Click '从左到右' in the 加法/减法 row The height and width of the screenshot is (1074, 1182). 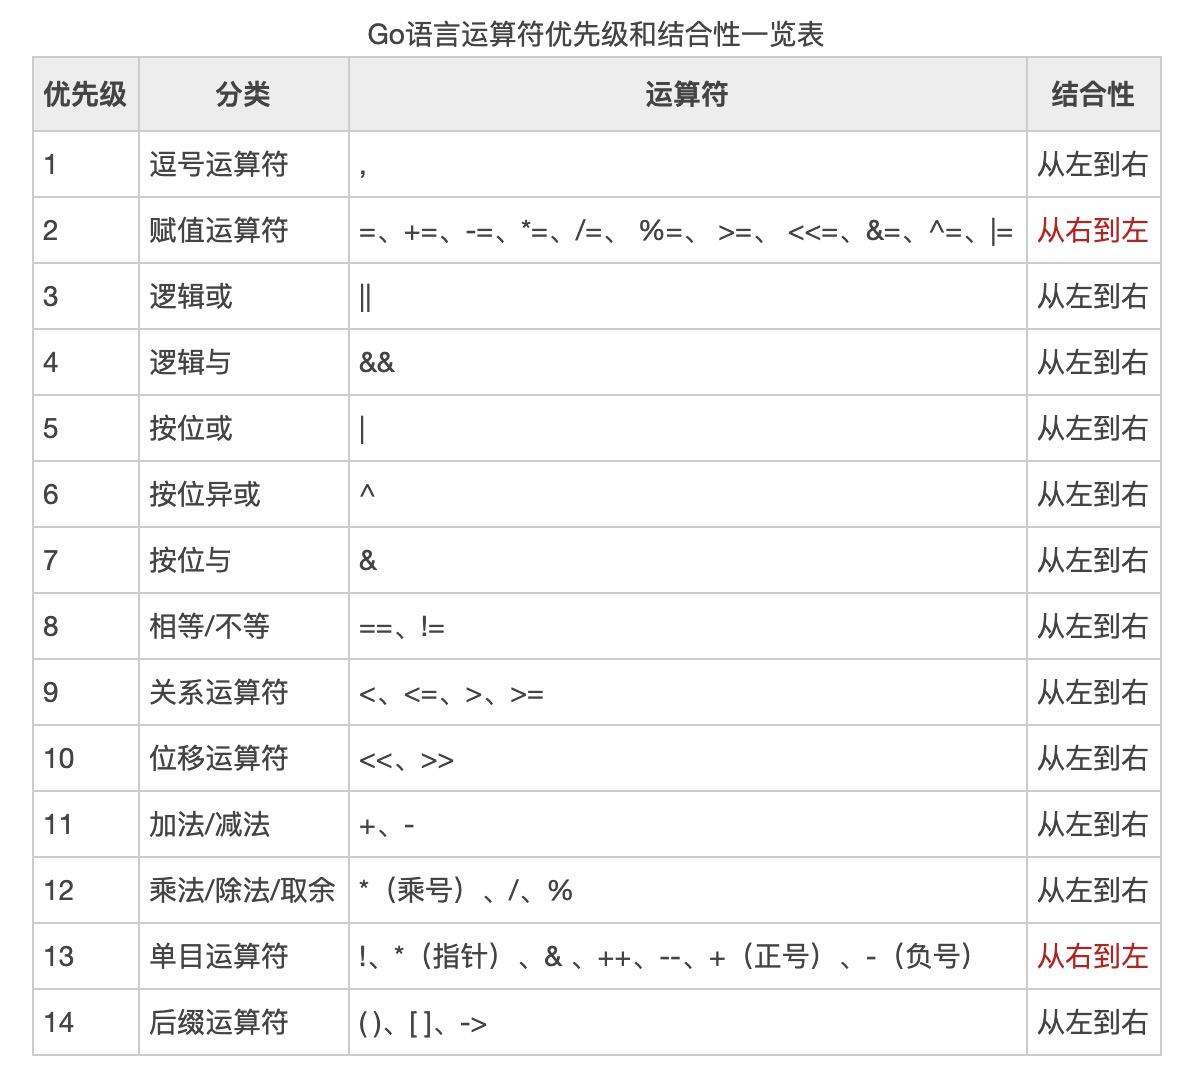(x=1093, y=824)
